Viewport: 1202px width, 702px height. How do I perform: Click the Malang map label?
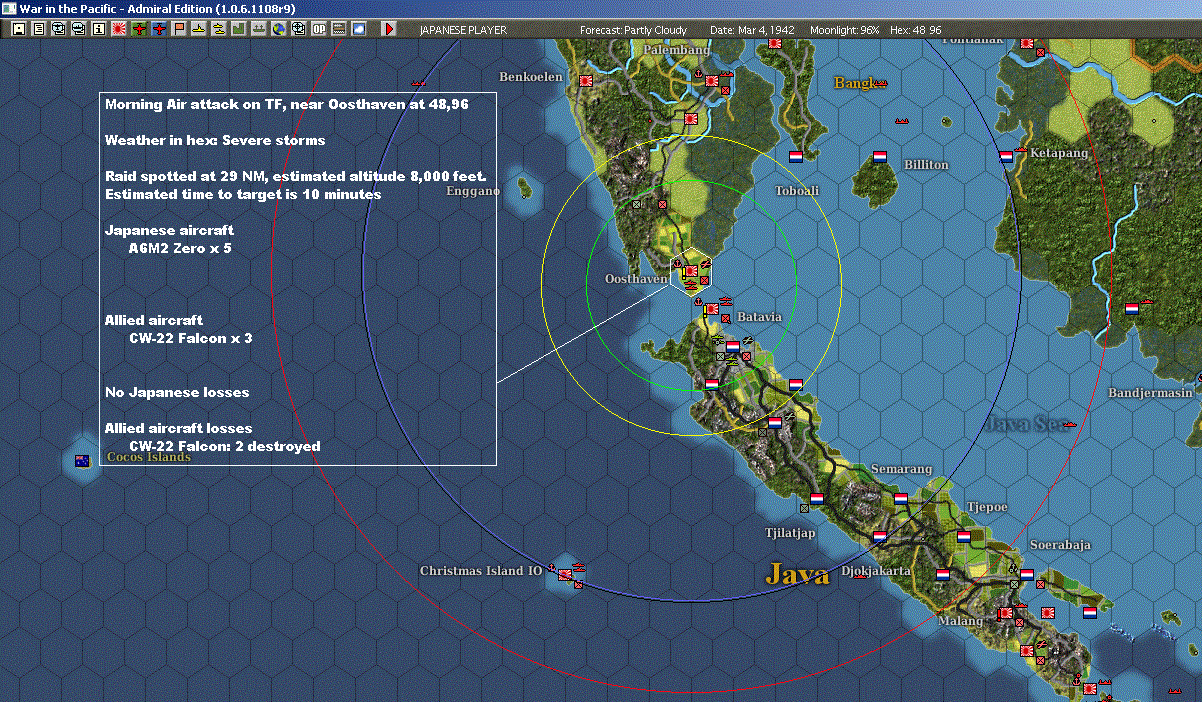pyautogui.click(x=960, y=621)
